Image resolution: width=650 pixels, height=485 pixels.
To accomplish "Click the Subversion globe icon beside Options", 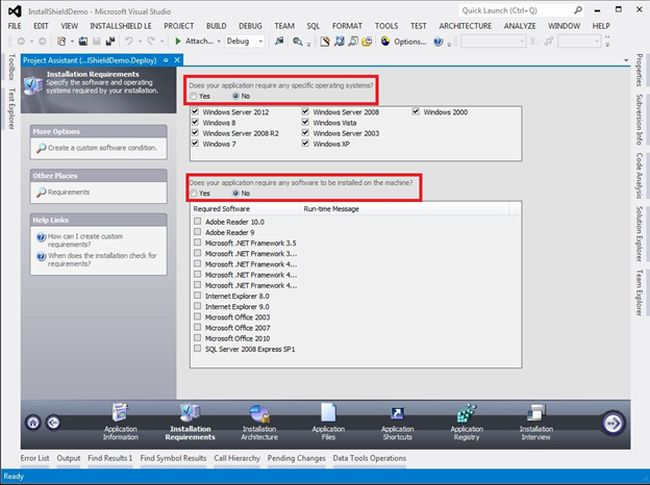I will 385,41.
